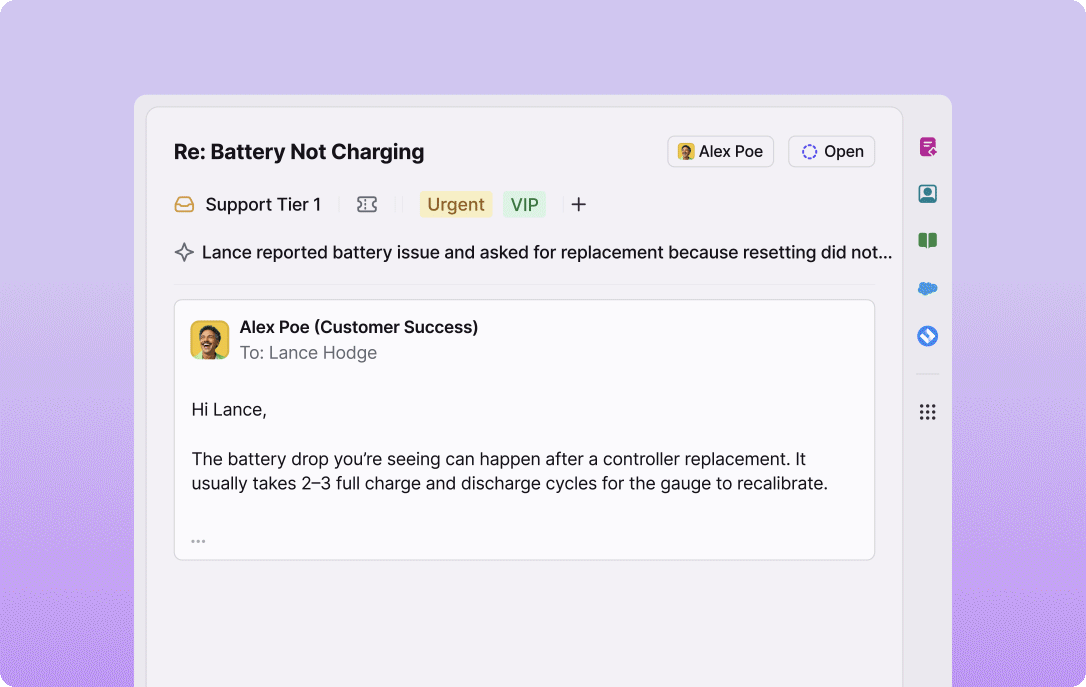The height and width of the screenshot is (687, 1086).
Task: Click the recipient line To: Lance Hodge
Action: [308, 353]
